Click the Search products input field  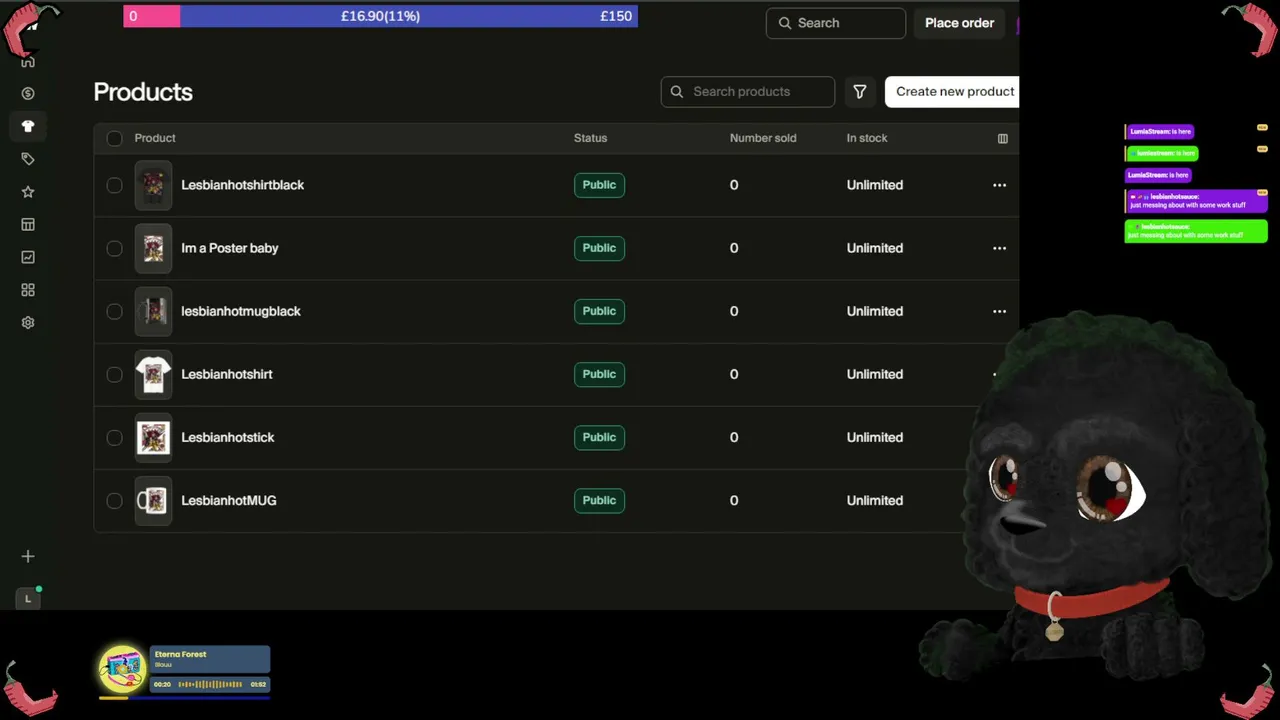click(x=748, y=91)
